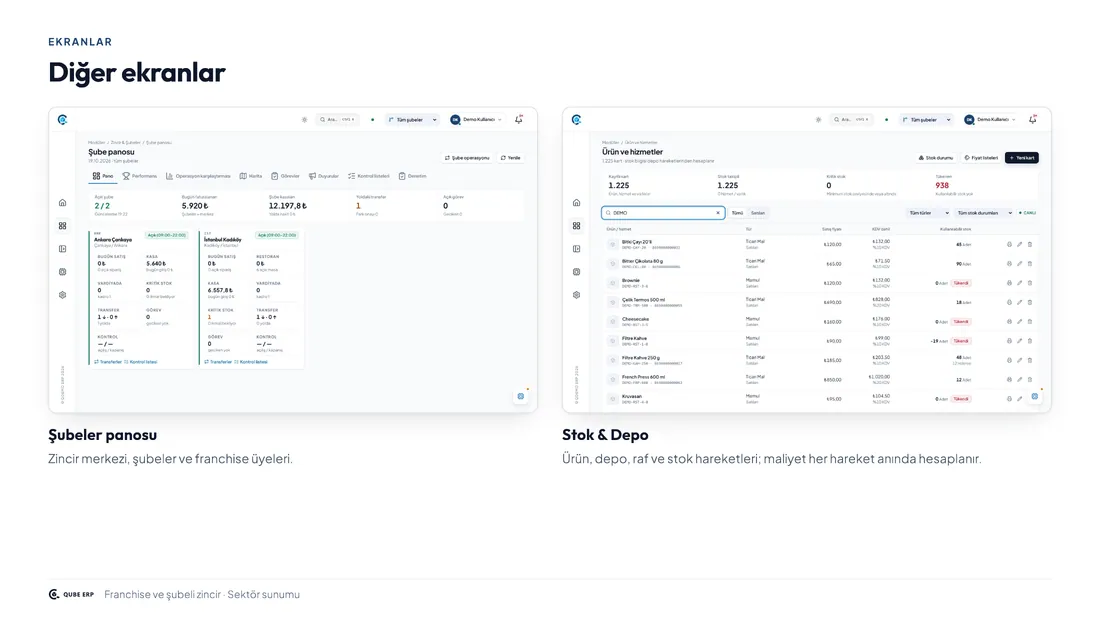Viewport: 1100px width, 619px height.
Task: Open notifications bell on Ürün ve hizmetler screen
Action: click(1033, 119)
